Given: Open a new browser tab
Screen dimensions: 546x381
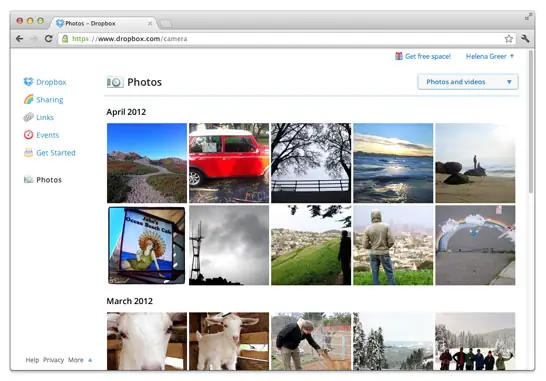Looking at the screenshot, I should (165, 24).
